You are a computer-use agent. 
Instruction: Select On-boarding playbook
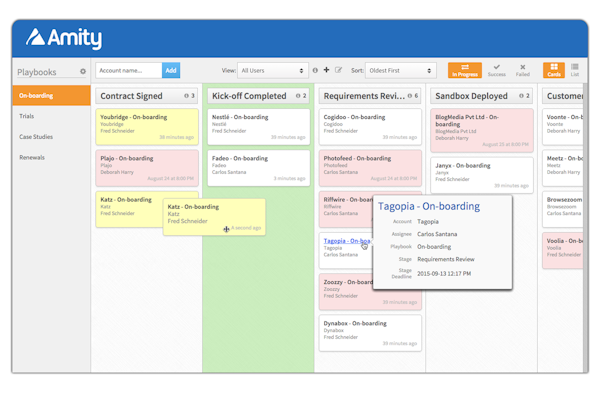[x=51, y=96]
